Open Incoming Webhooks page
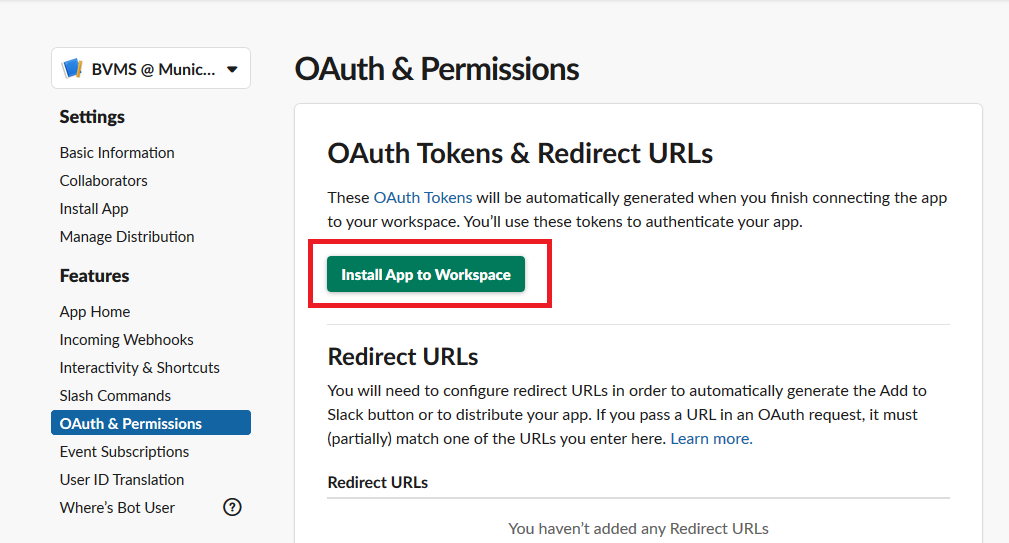This screenshot has width=1009, height=543. click(126, 340)
